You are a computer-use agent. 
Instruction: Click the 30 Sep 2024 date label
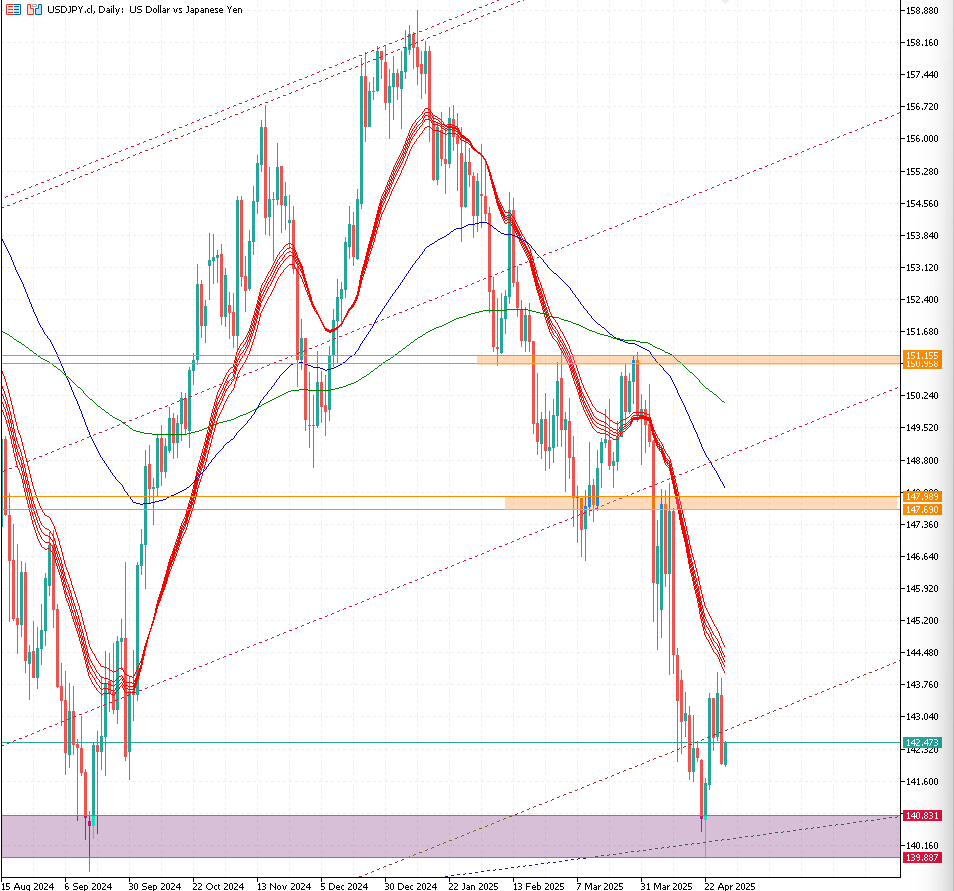pyautogui.click(x=155, y=886)
